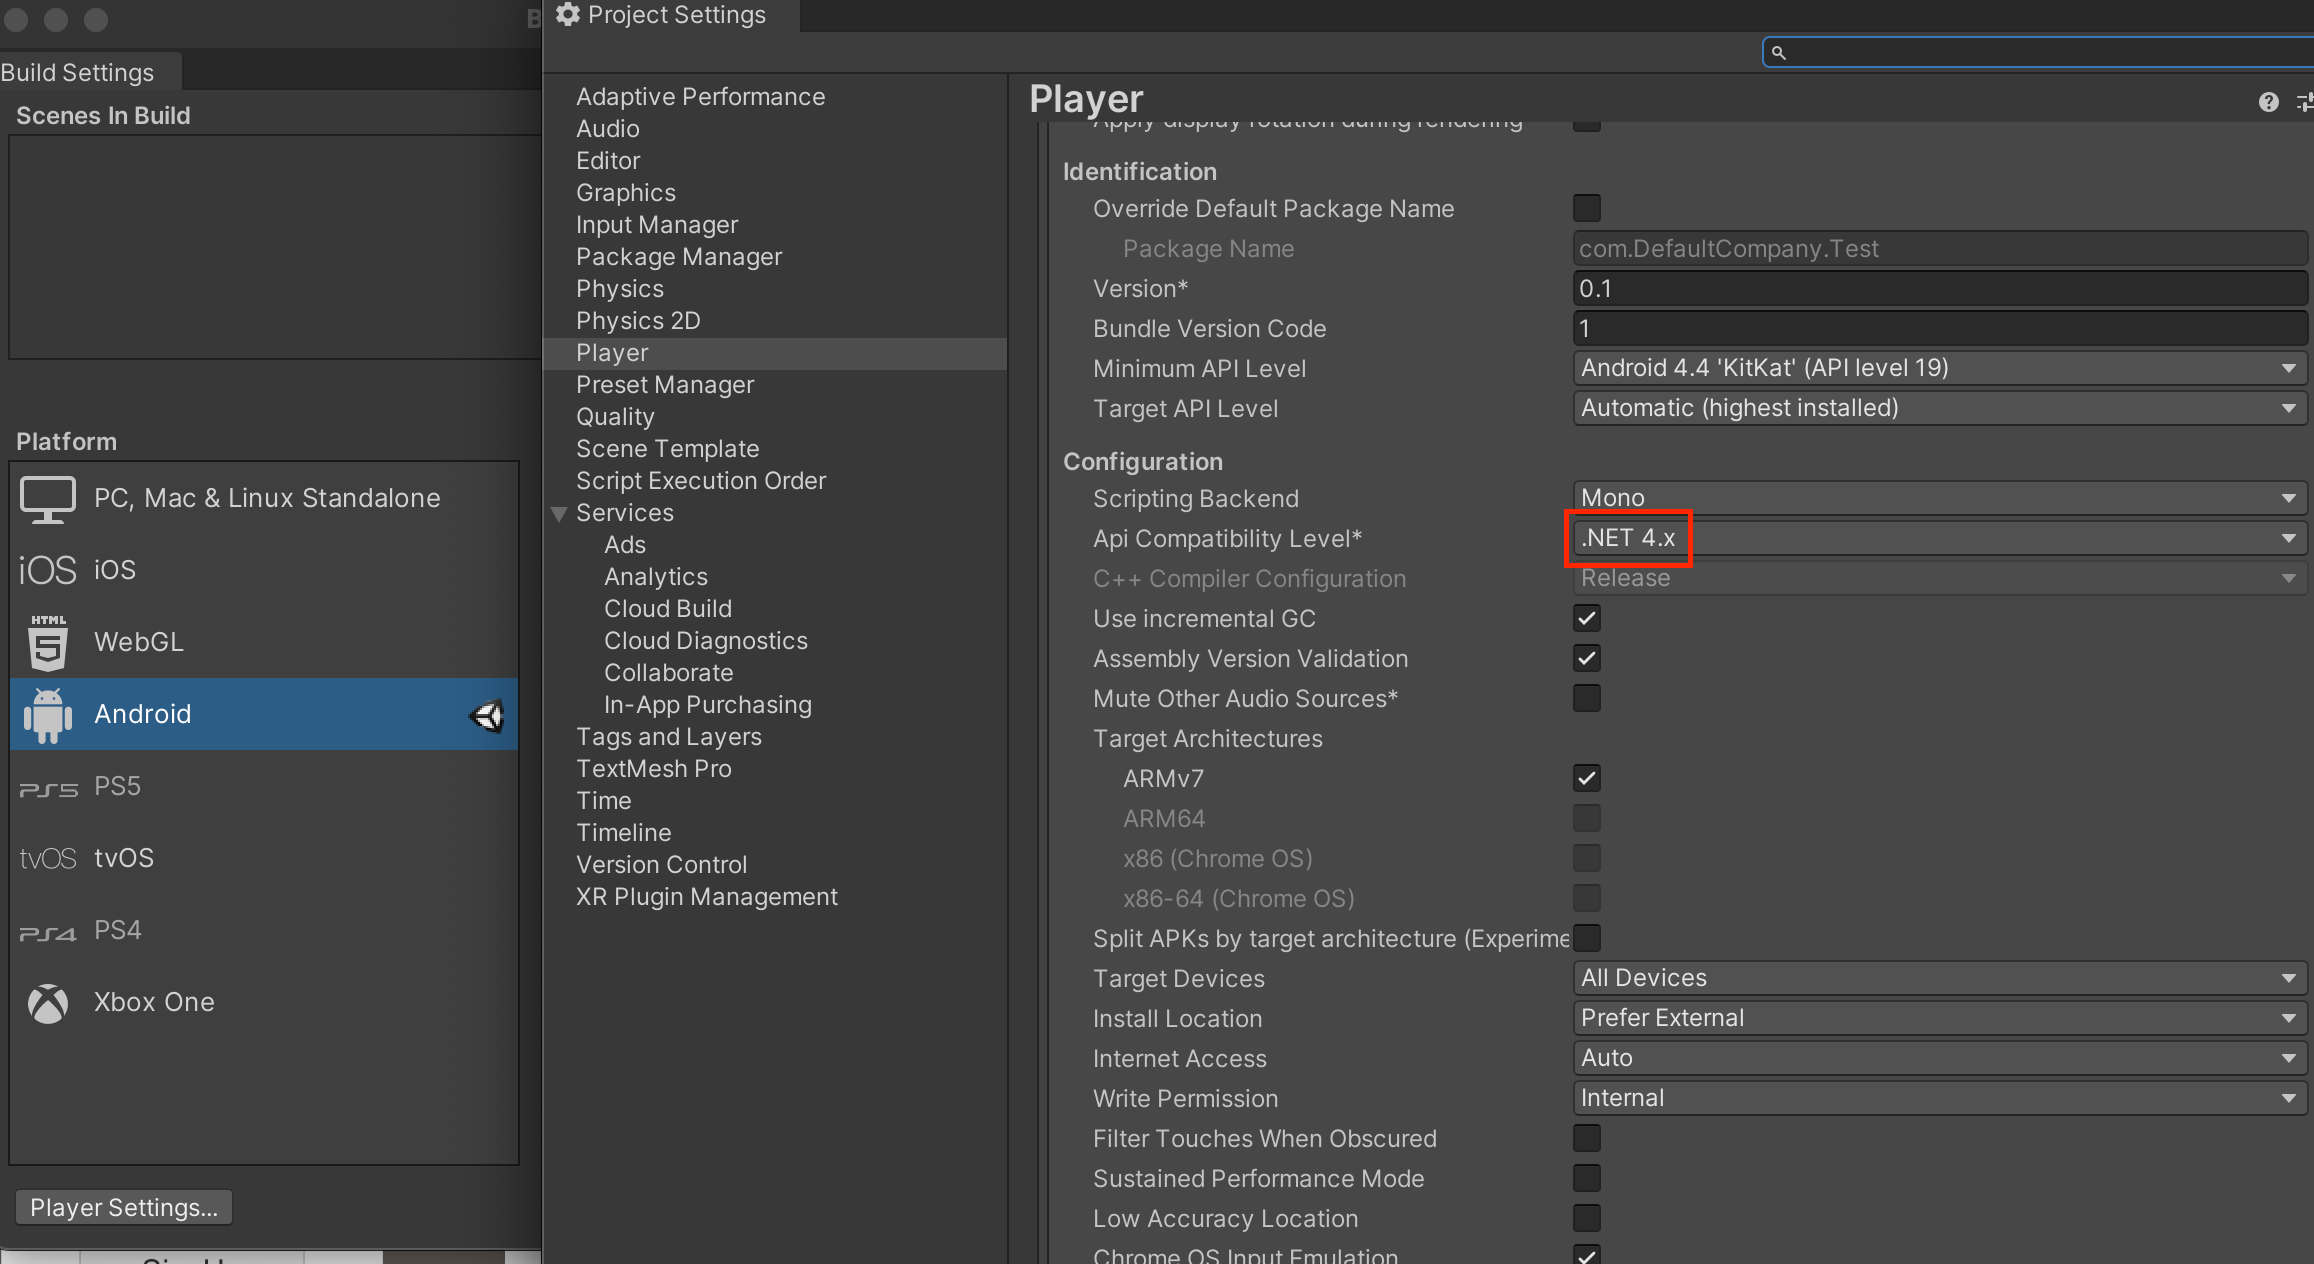Select PC, Mac & Linux Standalone row
This screenshot has width=2314, height=1264.
coord(264,498)
